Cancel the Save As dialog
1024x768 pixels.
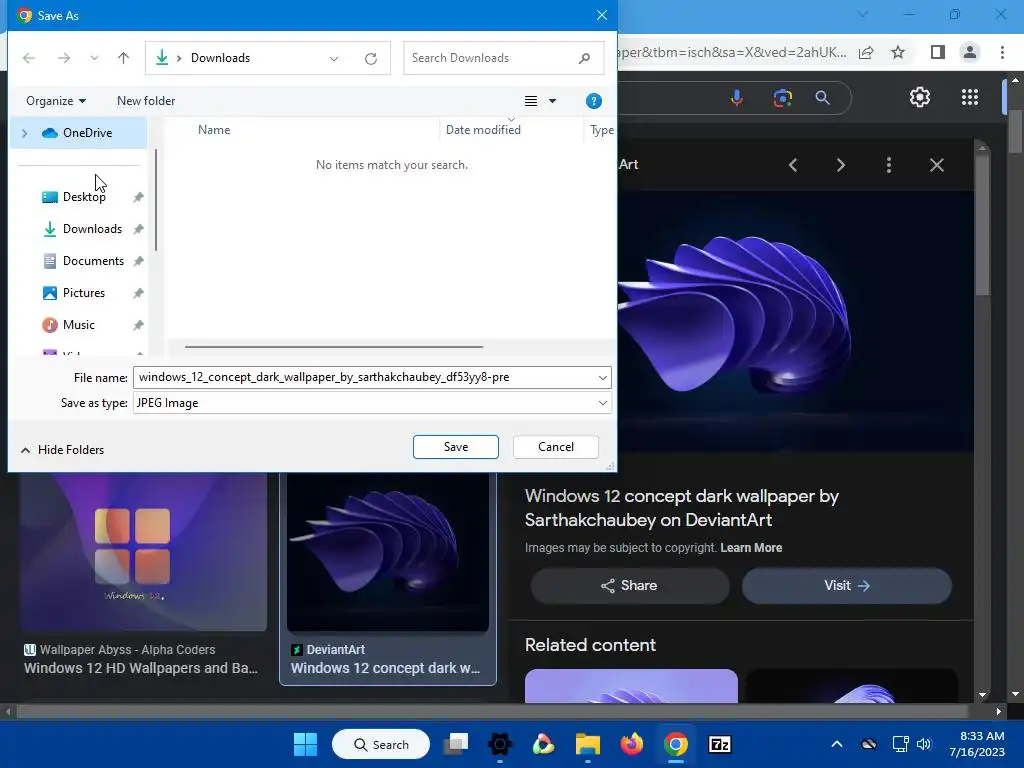(x=556, y=447)
